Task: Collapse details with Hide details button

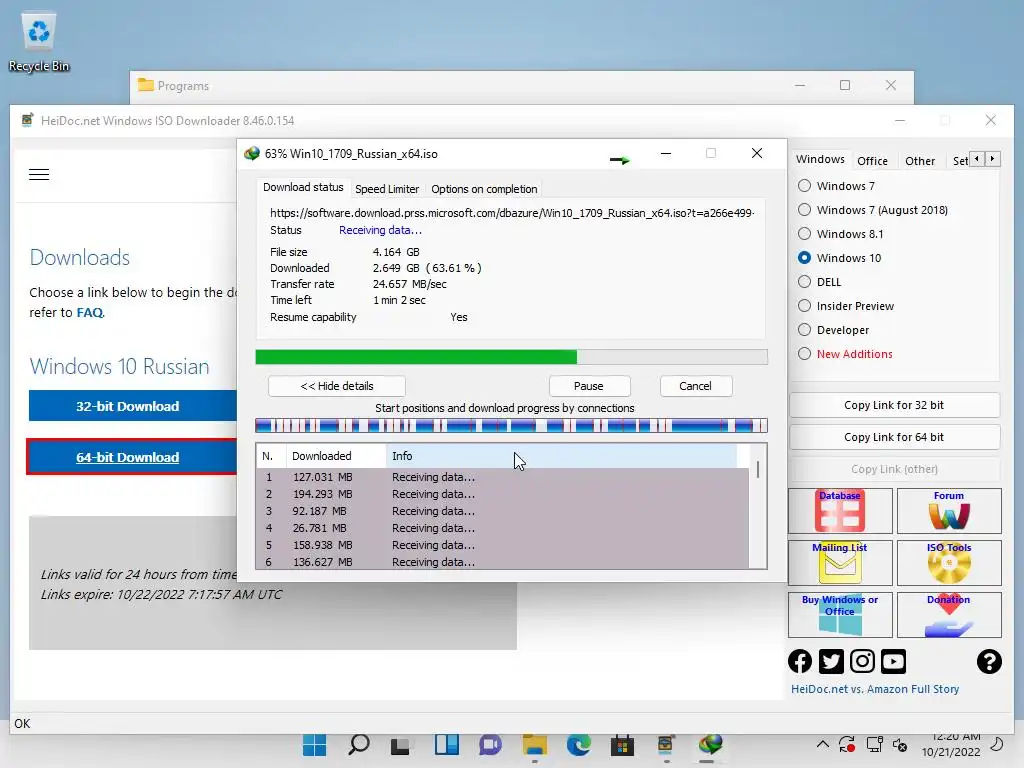Action: [x=337, y=386]
